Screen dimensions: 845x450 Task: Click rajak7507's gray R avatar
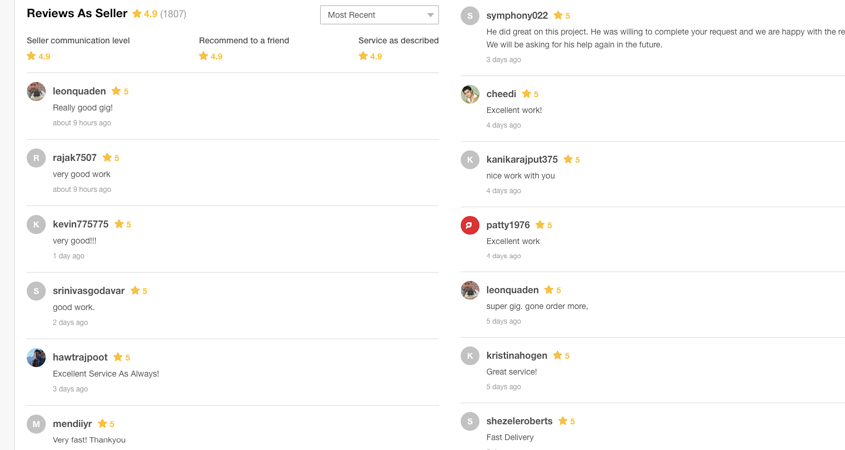(36, 158)
